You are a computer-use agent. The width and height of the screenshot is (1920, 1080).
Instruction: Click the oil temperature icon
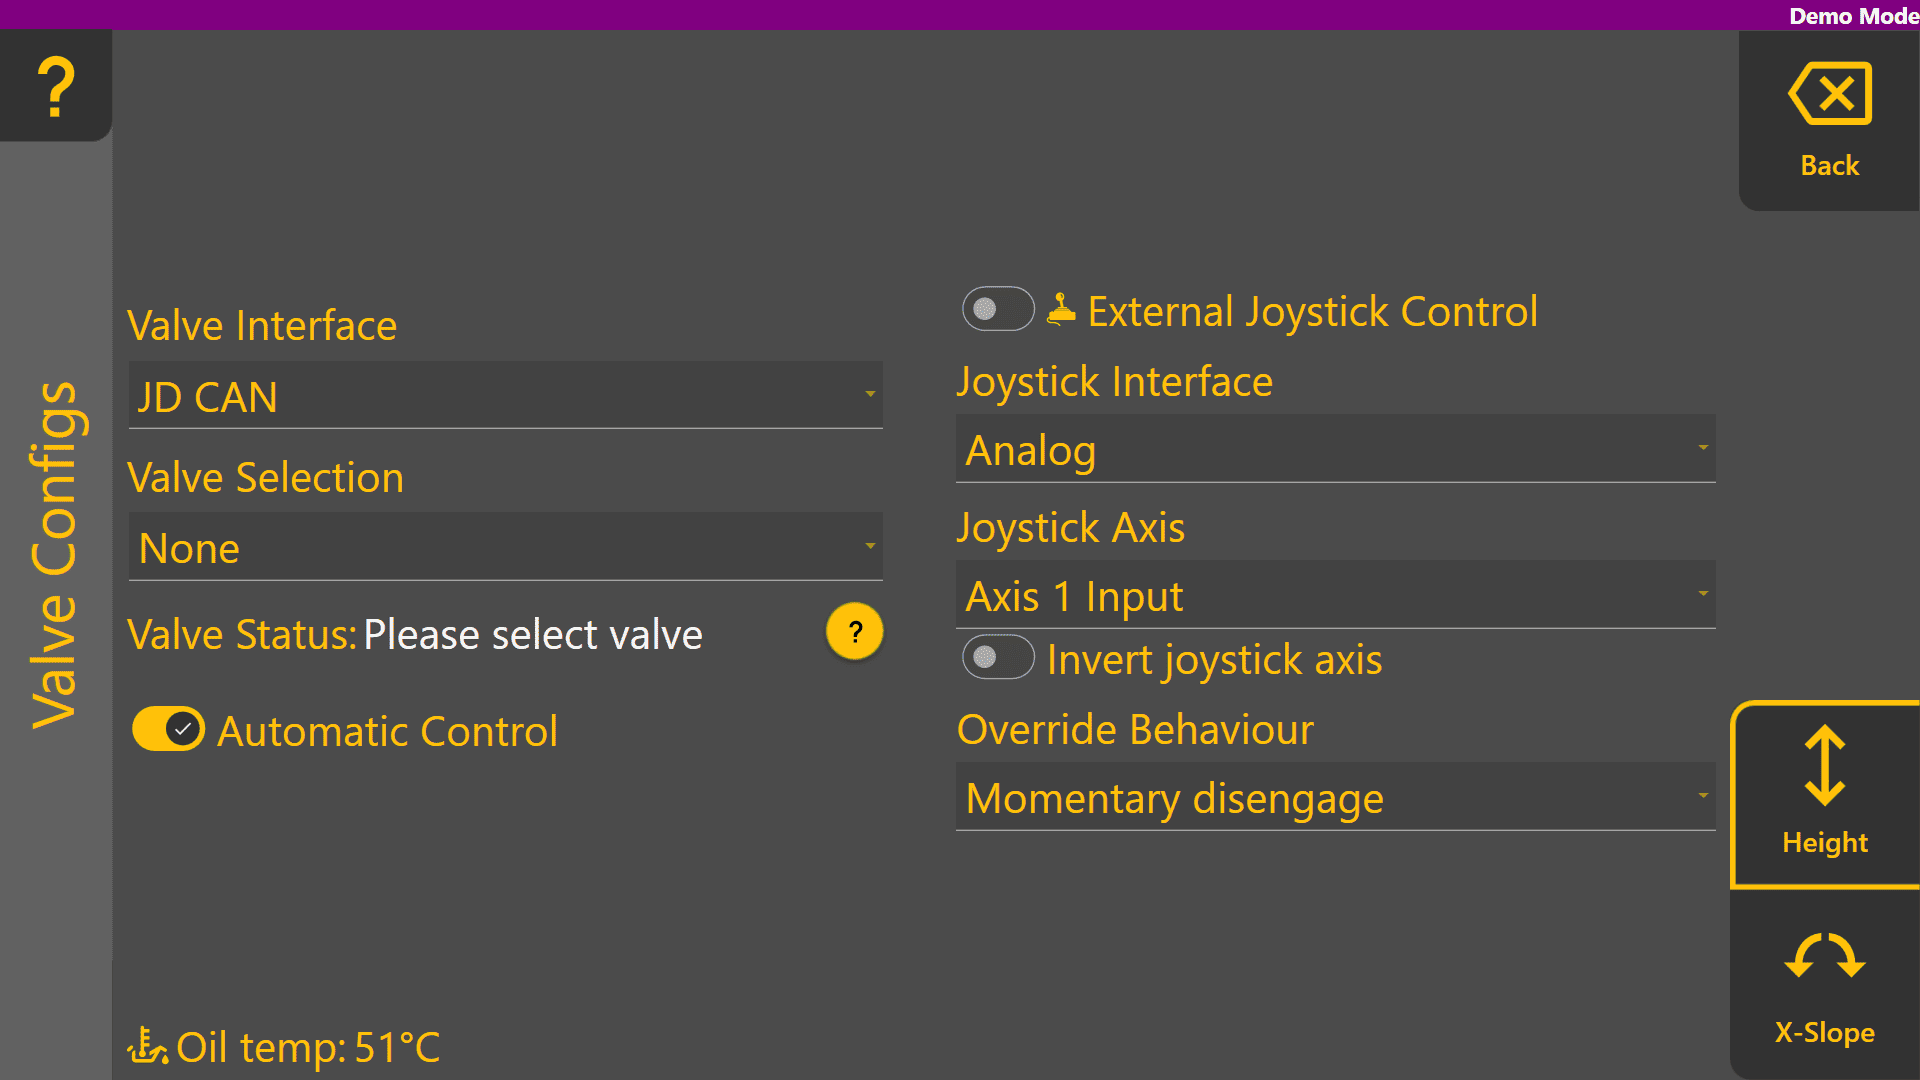click(x=147, y=1047)
